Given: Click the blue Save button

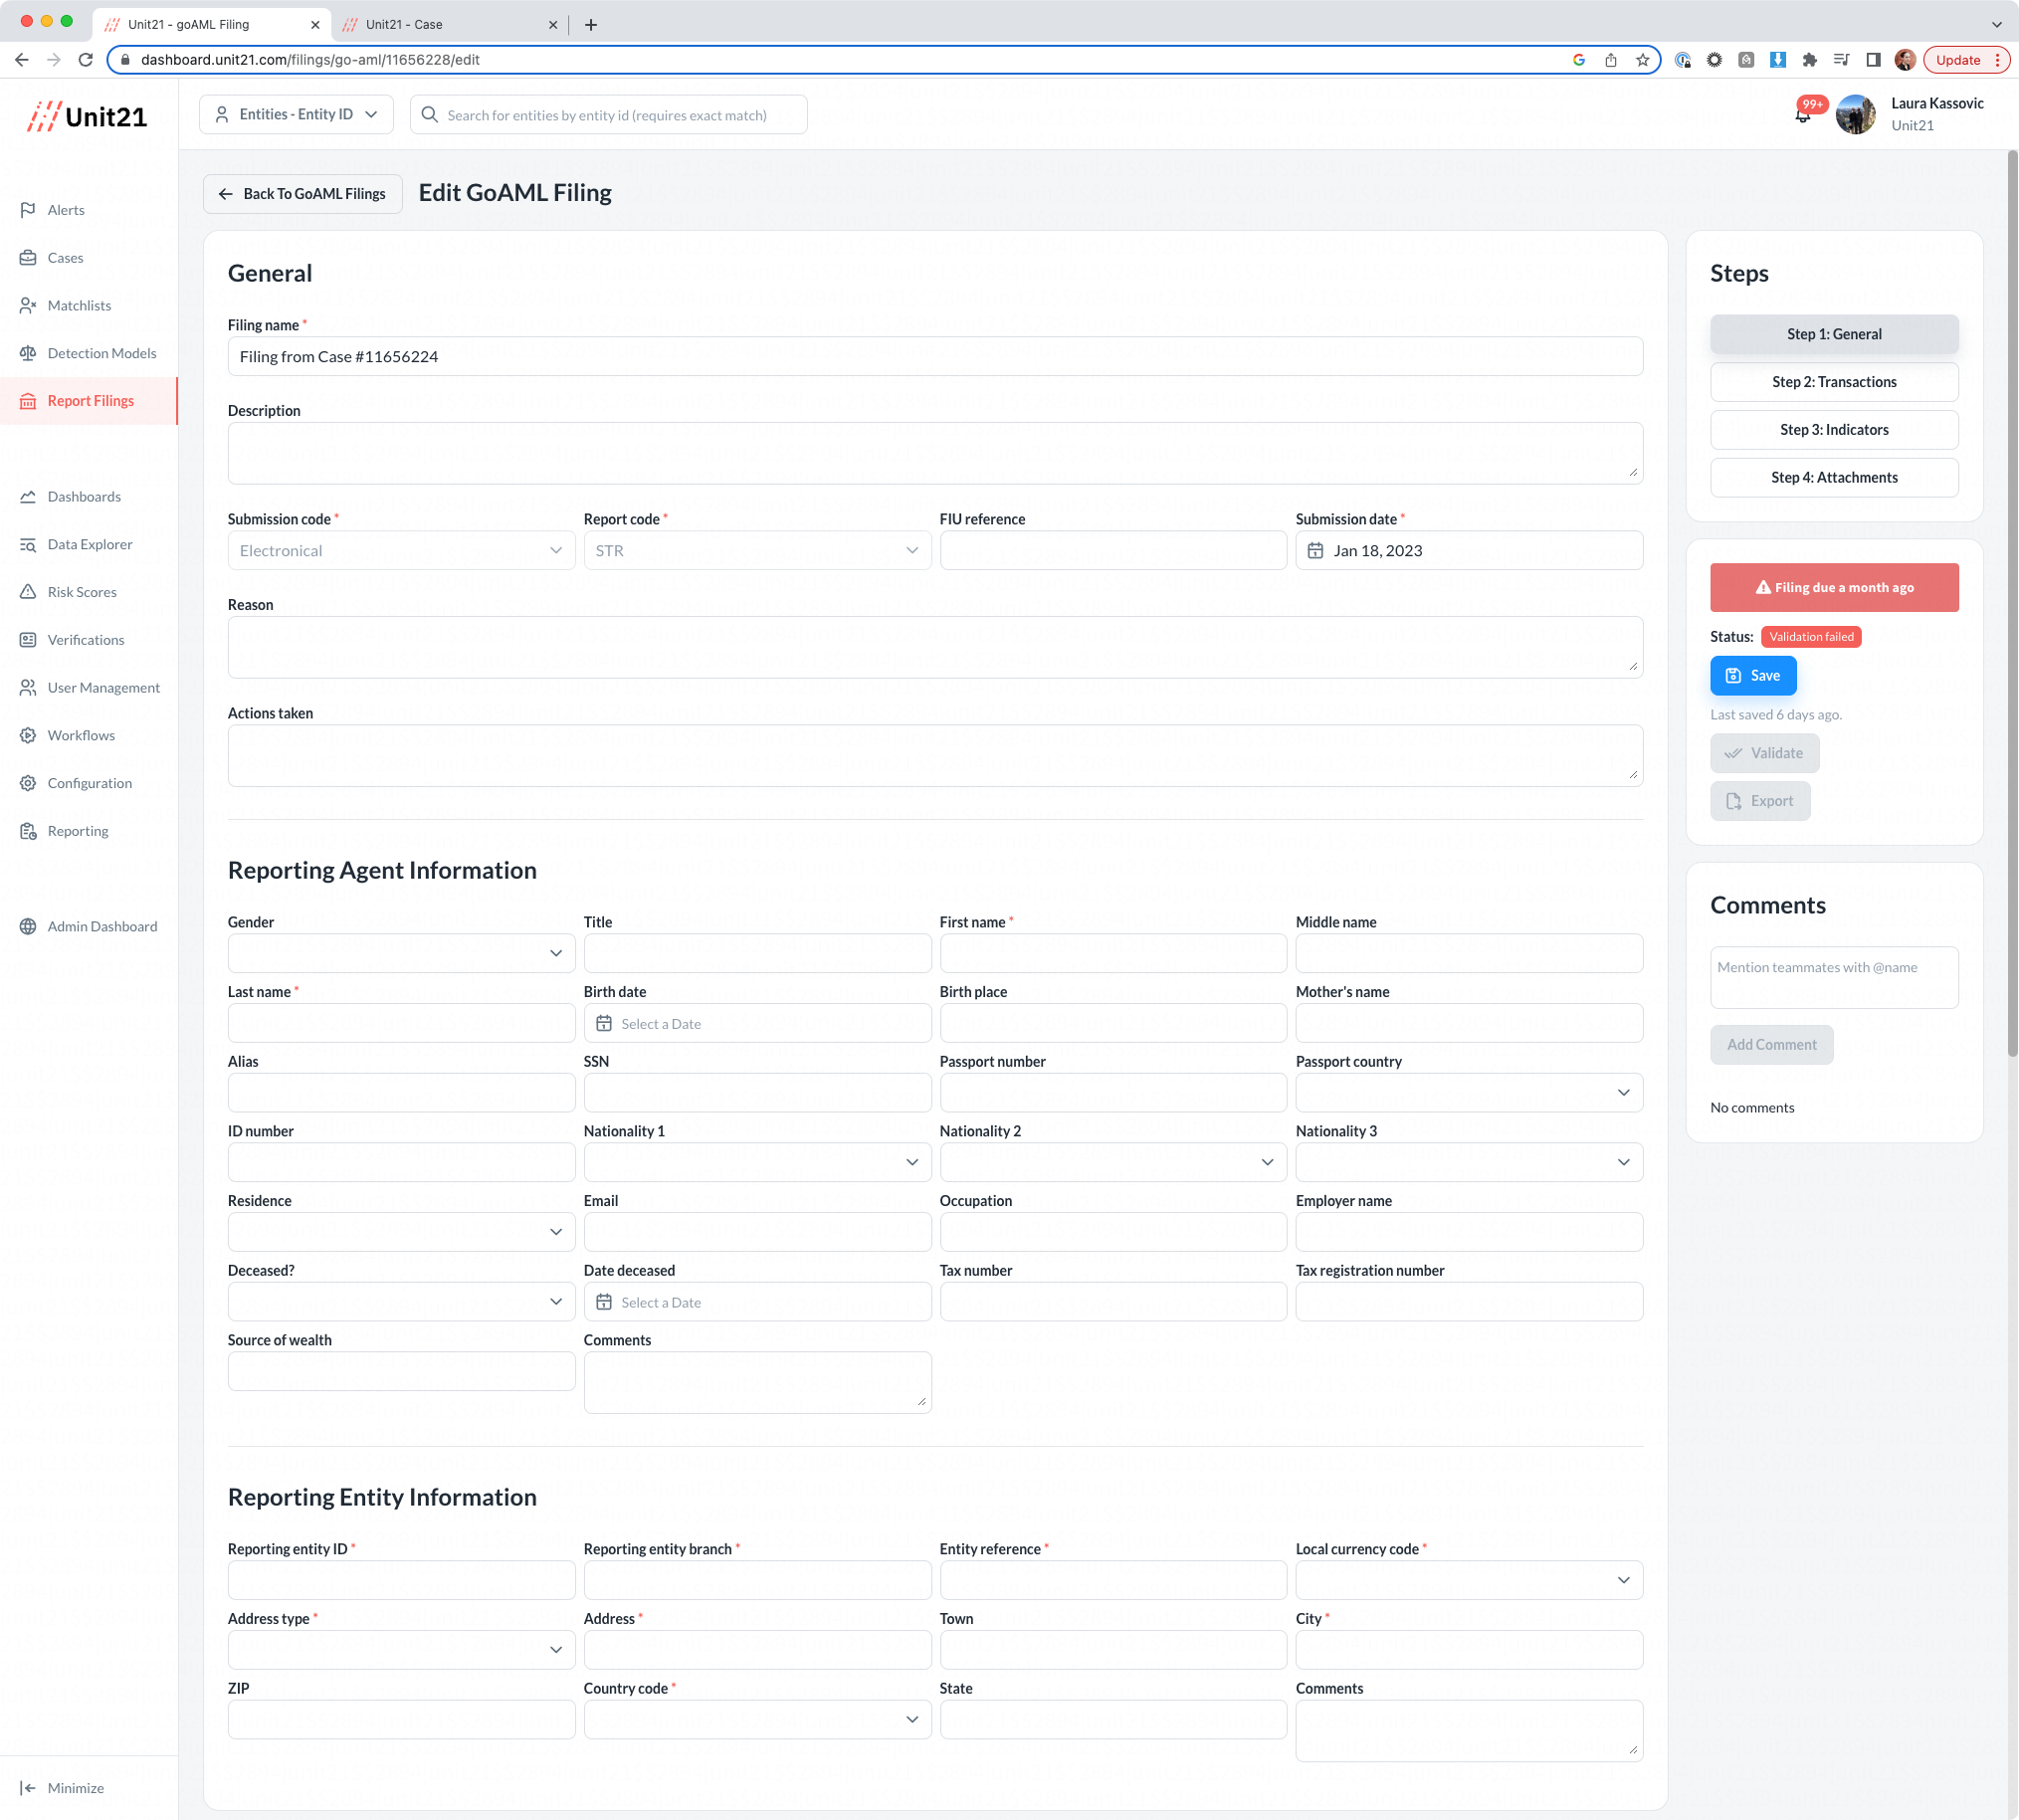Looking at the screenshot, I should (x=1752, y=676).
